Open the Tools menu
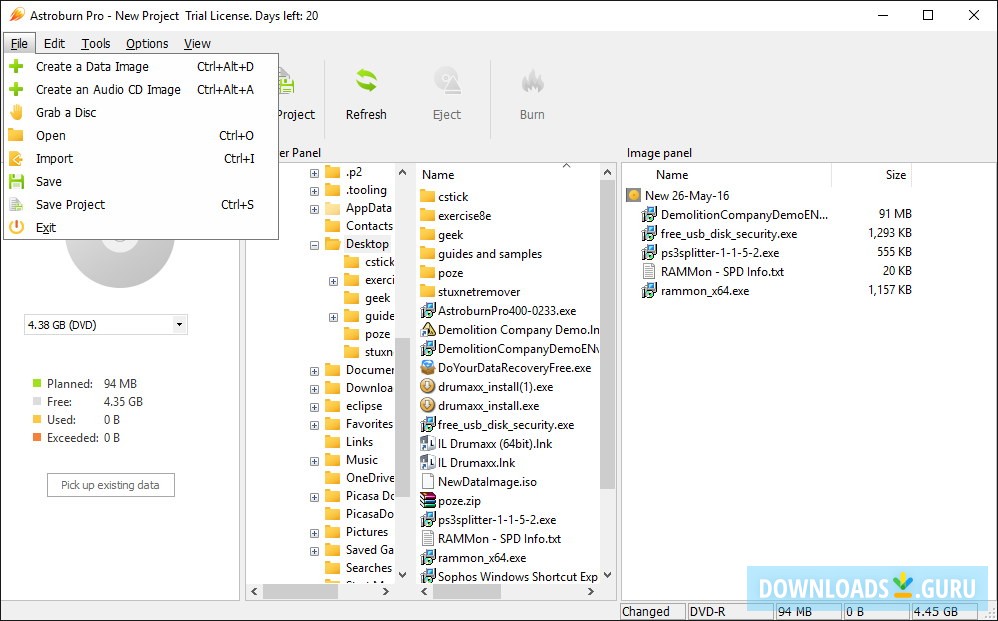This screenshot has width=998, height=621. tap(95, 43)
